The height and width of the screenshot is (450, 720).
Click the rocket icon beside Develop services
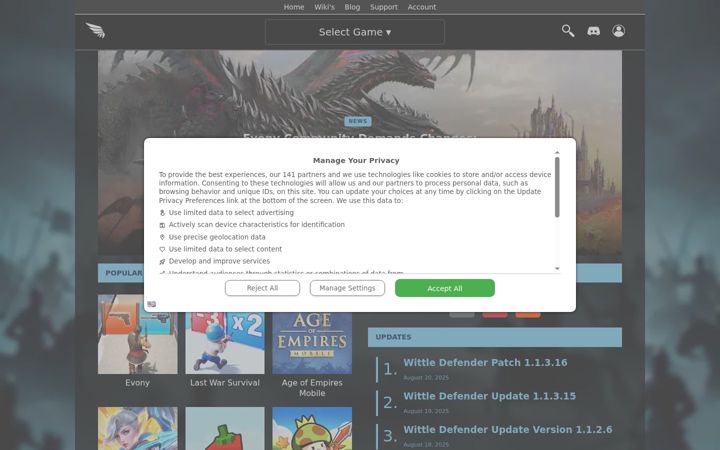click(x=162, y=261)
